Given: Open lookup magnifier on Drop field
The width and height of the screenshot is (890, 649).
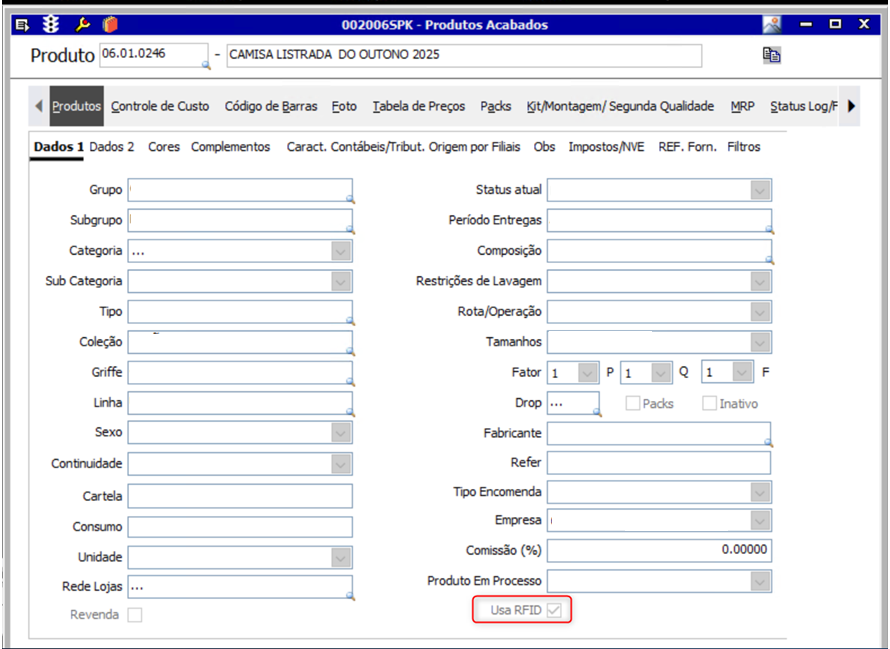Looking at the screenshot, I should point(598,412).
